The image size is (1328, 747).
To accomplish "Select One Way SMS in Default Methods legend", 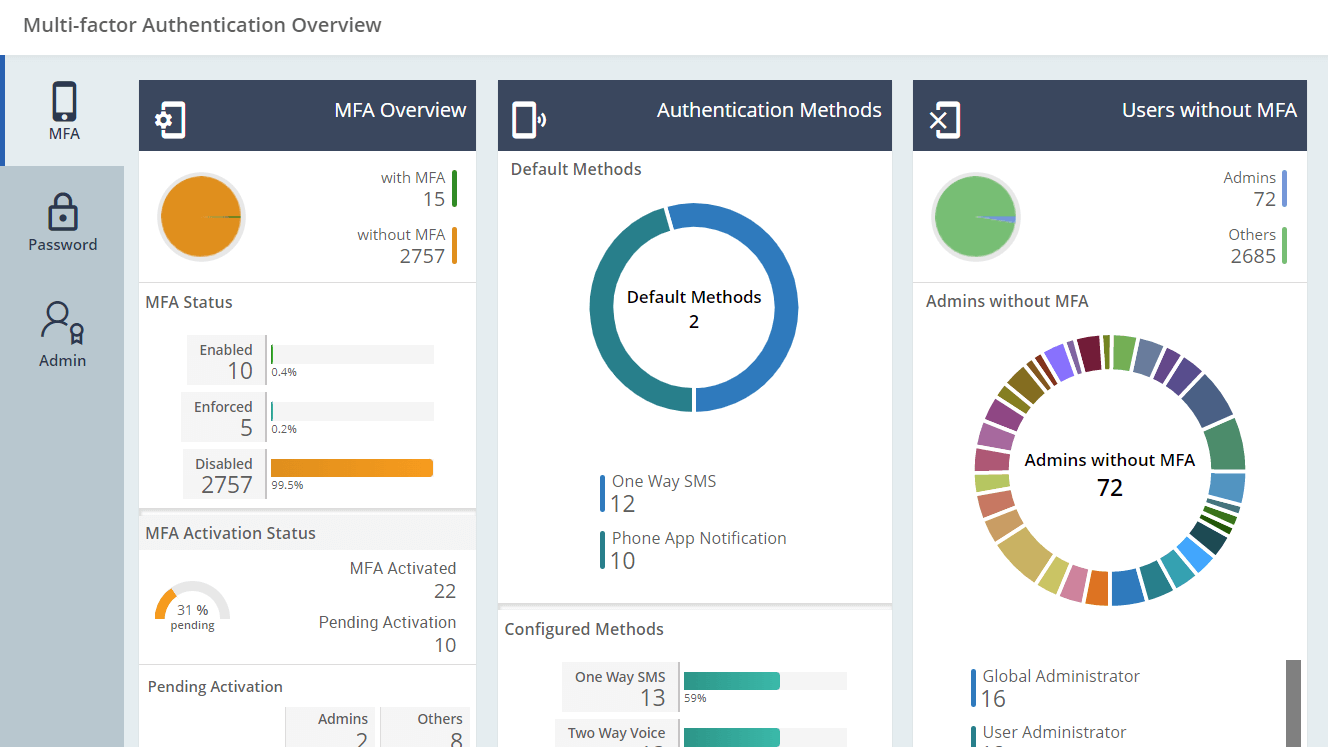I will (664, 481).
